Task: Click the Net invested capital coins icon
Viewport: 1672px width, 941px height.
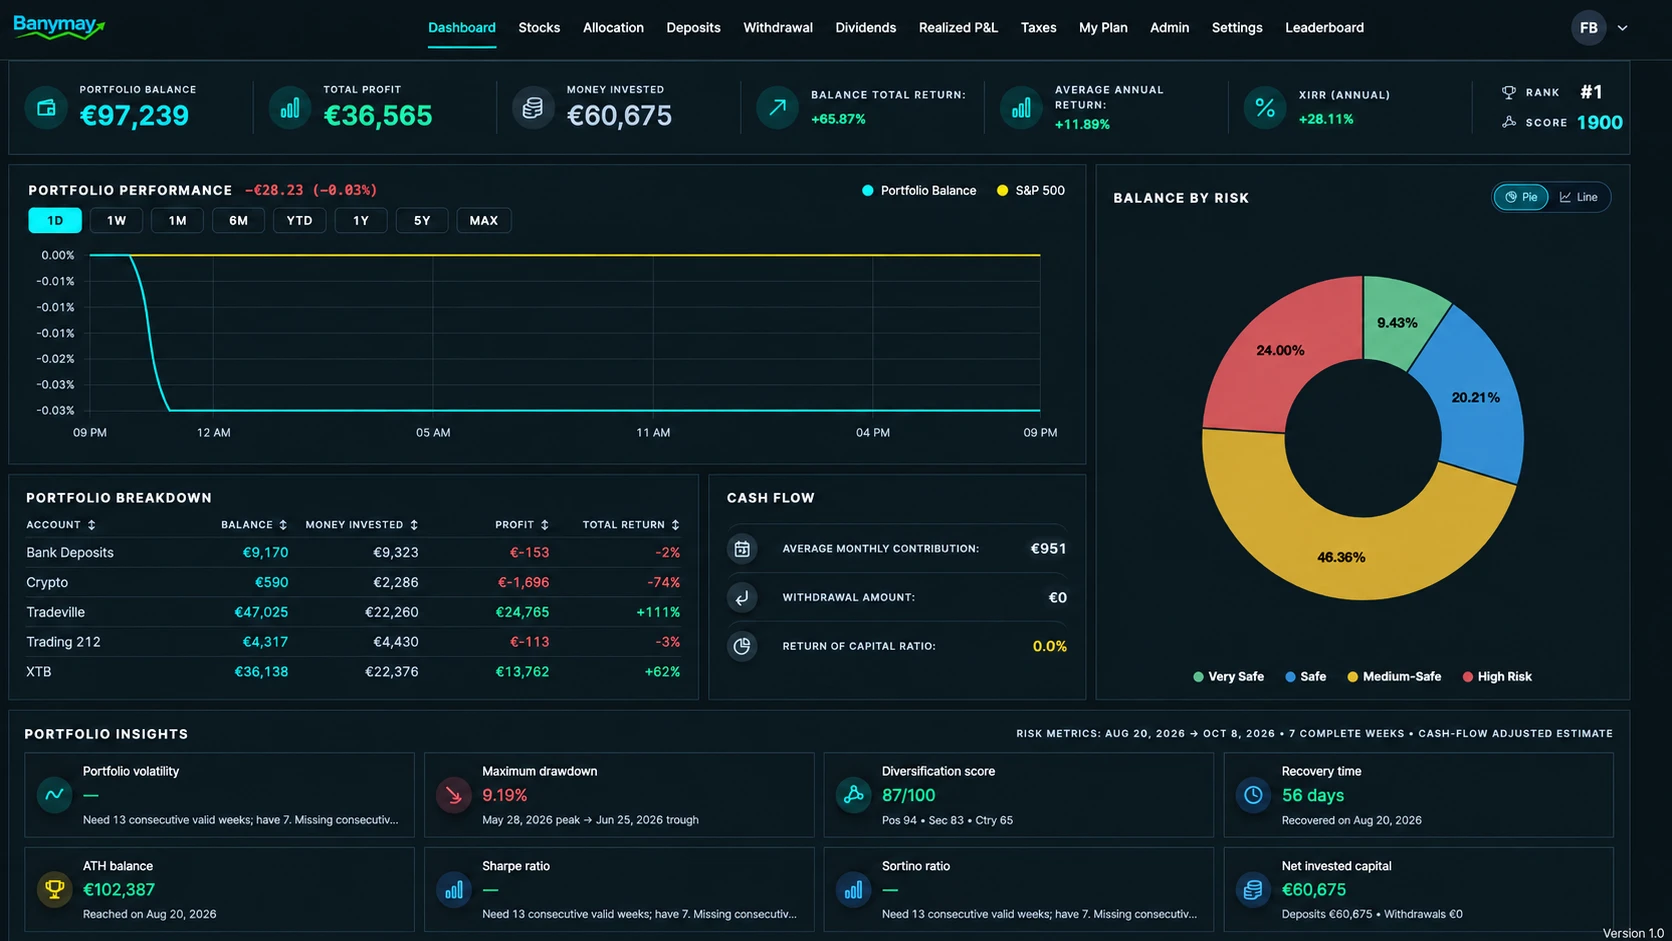Action: point(1253,889)
